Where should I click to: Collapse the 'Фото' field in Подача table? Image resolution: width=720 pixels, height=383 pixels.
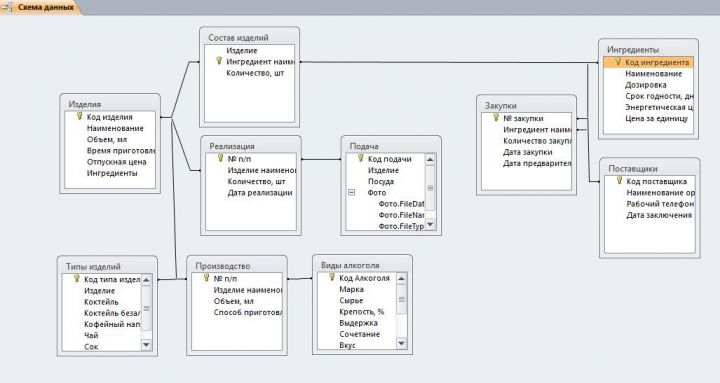pos(352,193)
